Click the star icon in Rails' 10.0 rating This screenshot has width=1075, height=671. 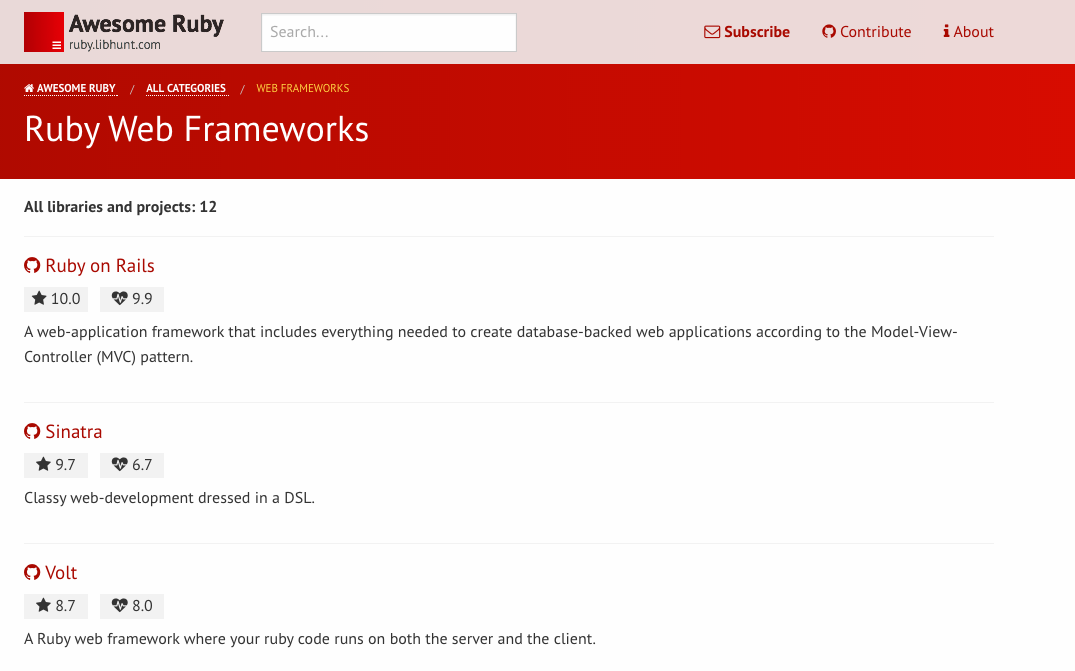coord(39,298)
